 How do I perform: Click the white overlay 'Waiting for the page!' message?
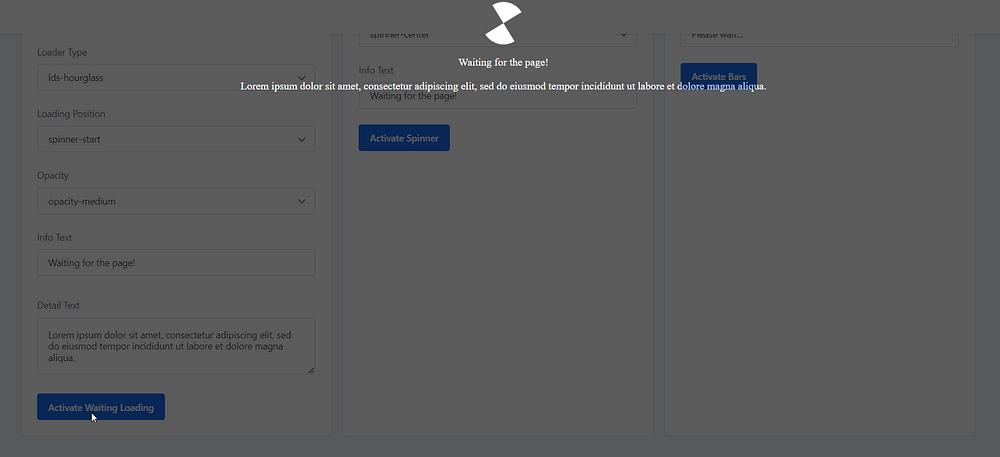503,62
